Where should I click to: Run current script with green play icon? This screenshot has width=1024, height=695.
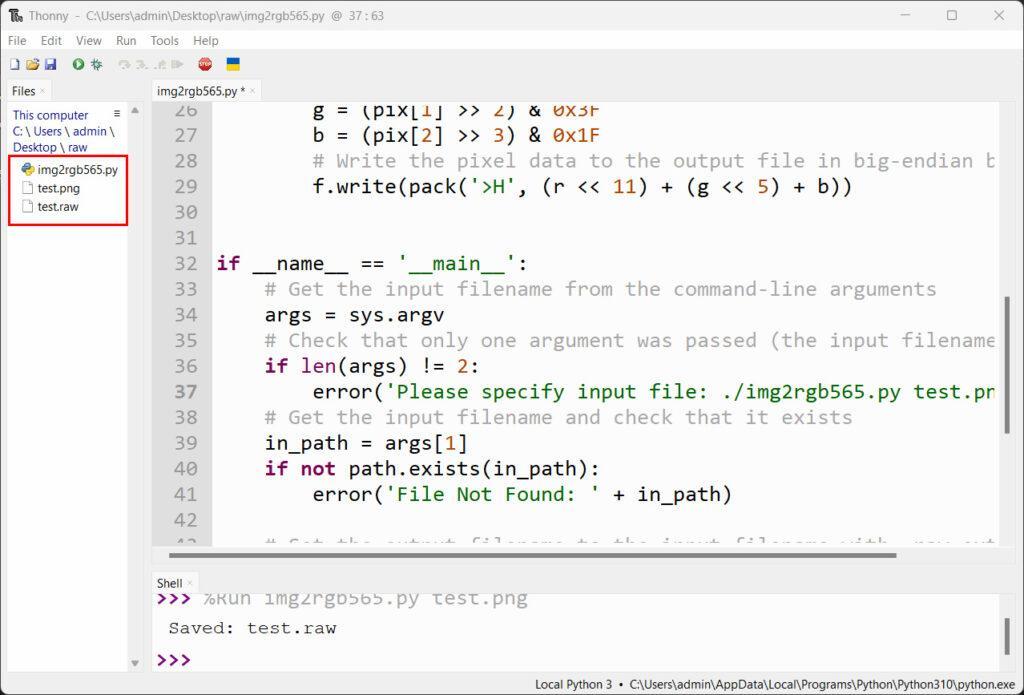tap(78, 64)
